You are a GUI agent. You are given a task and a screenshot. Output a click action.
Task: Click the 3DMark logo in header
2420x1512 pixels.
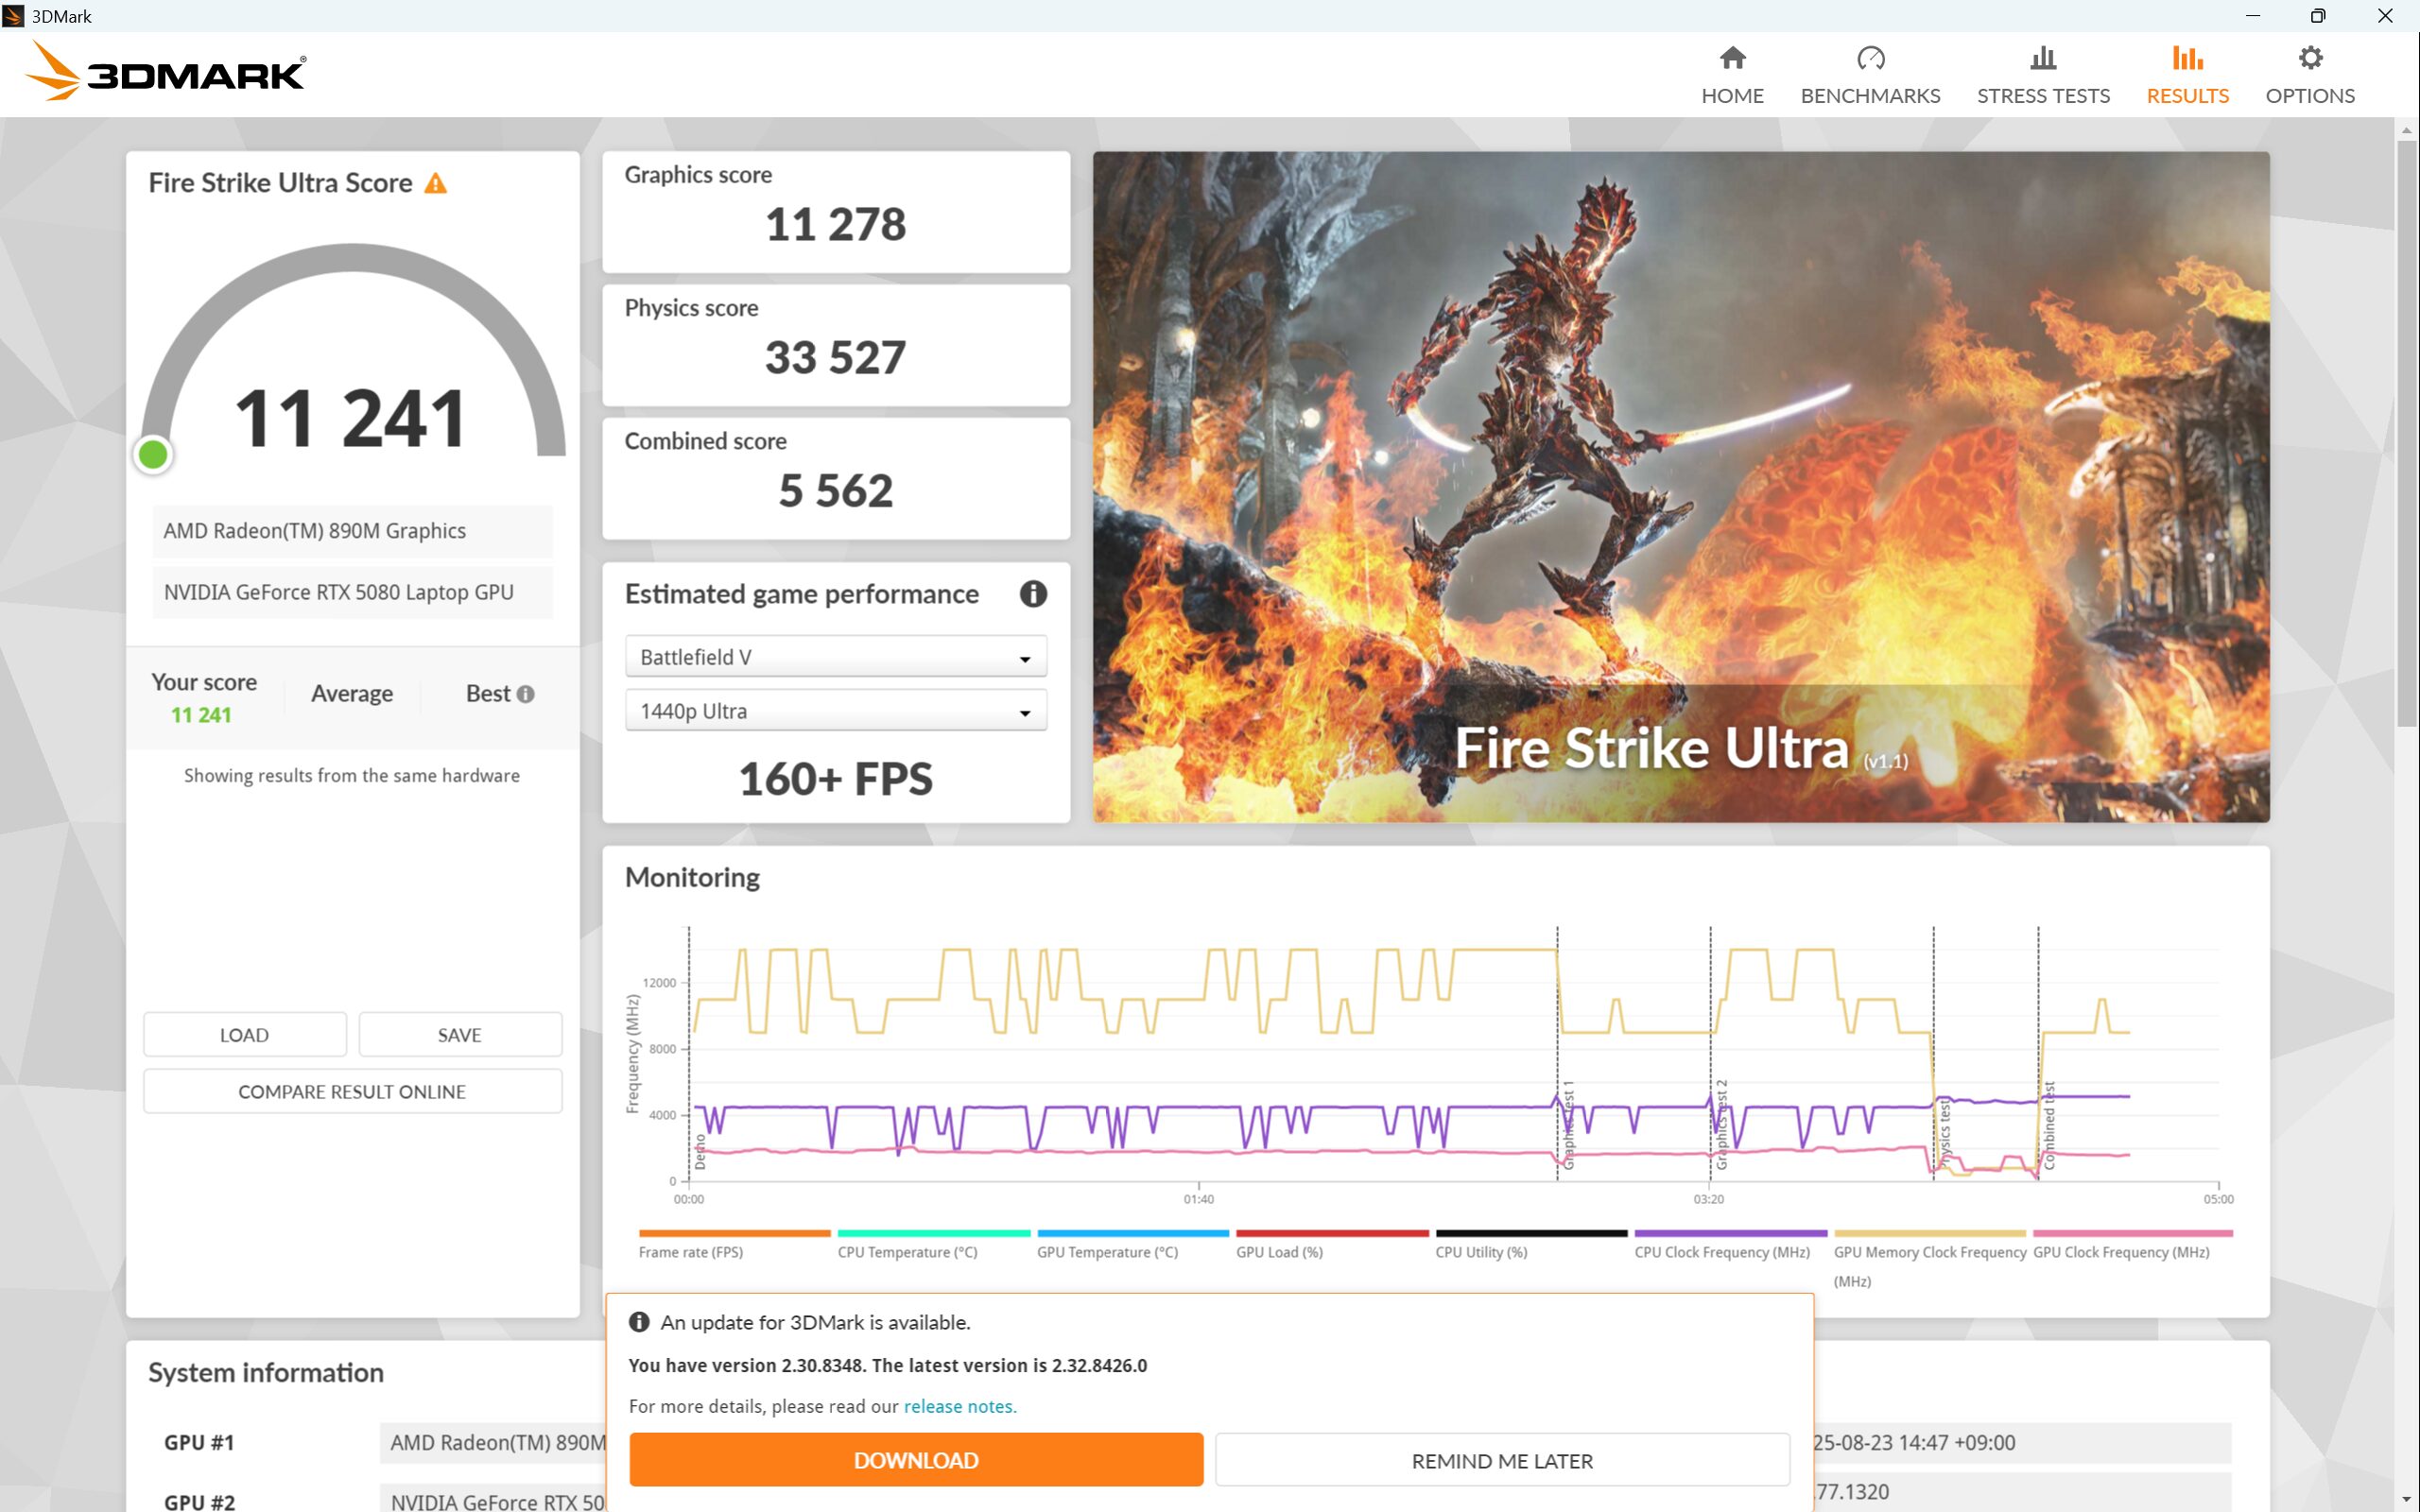coord(165,72)
